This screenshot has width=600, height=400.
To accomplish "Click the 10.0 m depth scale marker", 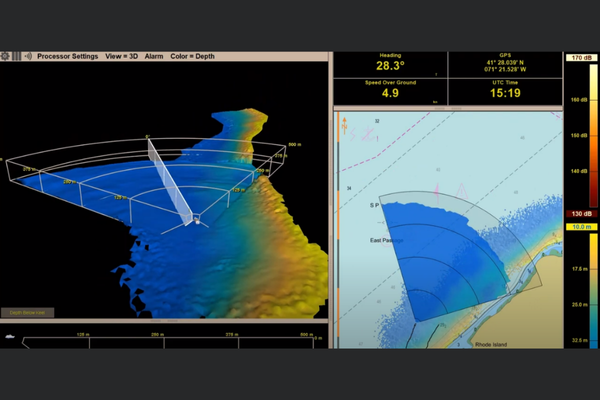I will tap(580, 227).
